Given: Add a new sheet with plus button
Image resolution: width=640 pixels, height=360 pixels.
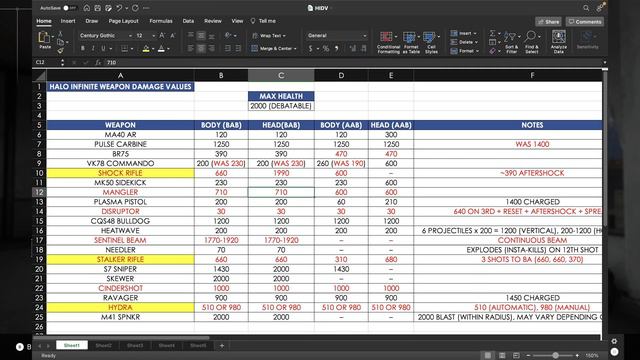Looking at the screenshot, I should [x=222, y=346].
